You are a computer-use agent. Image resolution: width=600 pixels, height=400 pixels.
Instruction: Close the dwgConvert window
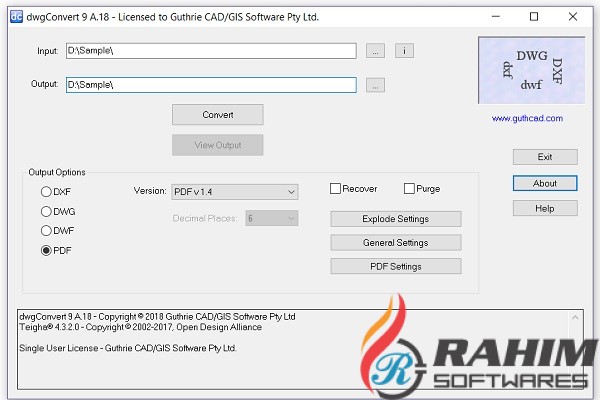(573, 16)
